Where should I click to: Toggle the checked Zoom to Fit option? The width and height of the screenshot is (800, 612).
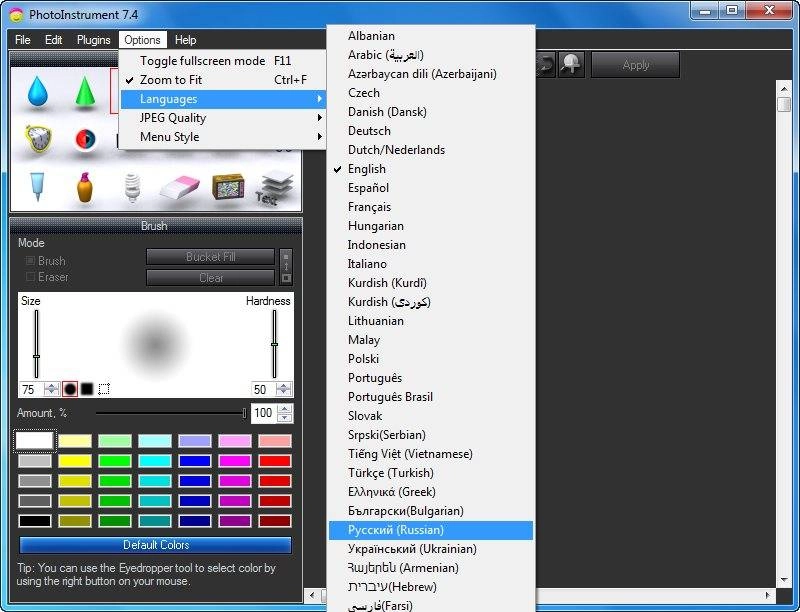pos(223,80)
